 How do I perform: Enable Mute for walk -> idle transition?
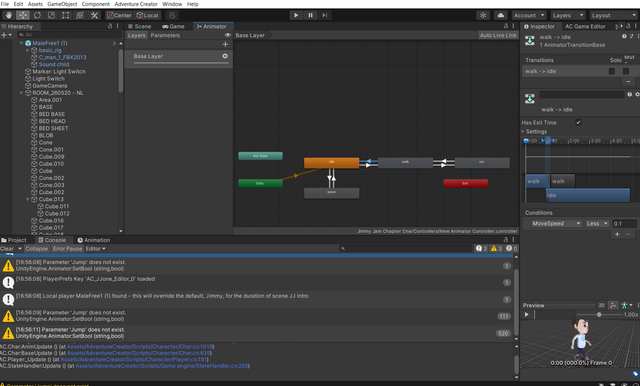[626, 71]
